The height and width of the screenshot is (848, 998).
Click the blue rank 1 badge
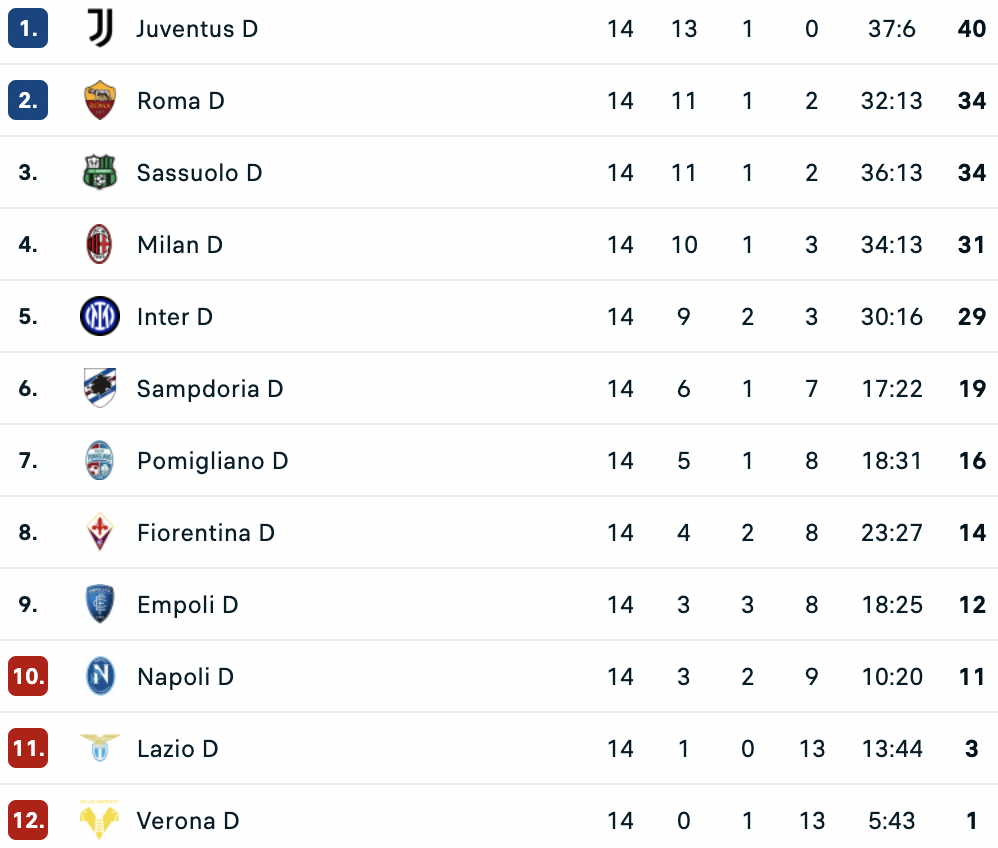tap(28, 29)
